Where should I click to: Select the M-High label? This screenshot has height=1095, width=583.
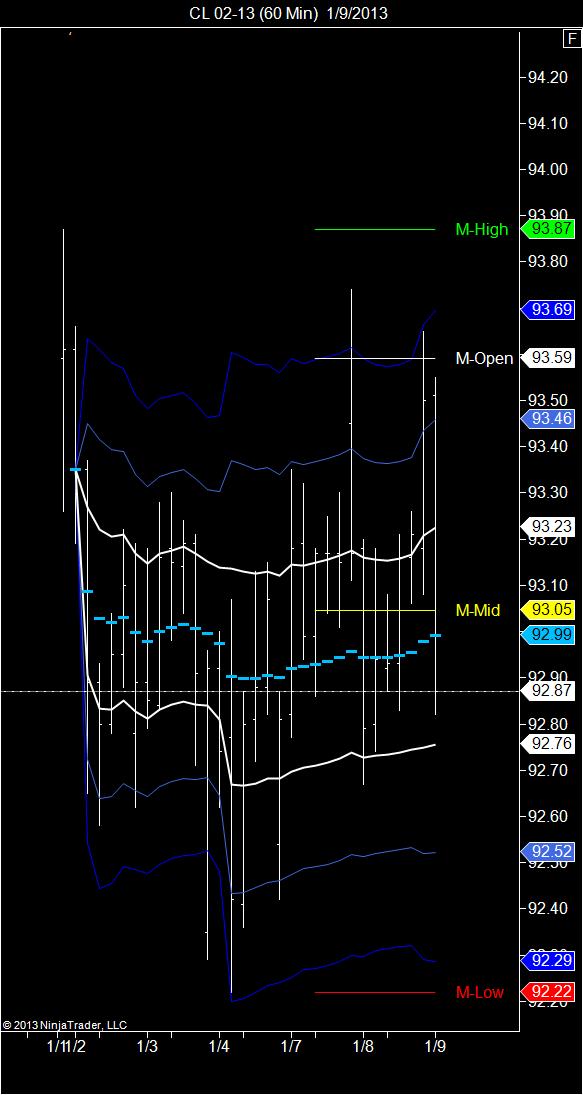pos(482,229)
